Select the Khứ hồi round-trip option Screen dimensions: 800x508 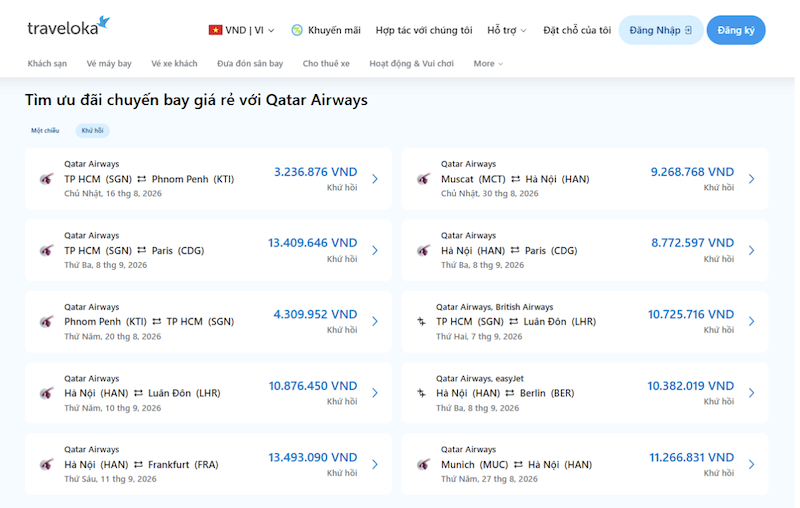tap(92, 131)
